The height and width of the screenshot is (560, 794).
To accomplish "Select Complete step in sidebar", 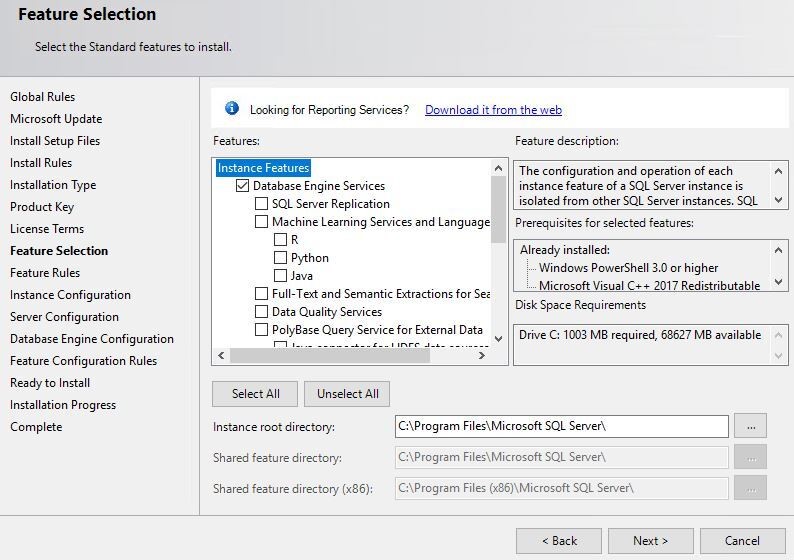I will 36,427.
